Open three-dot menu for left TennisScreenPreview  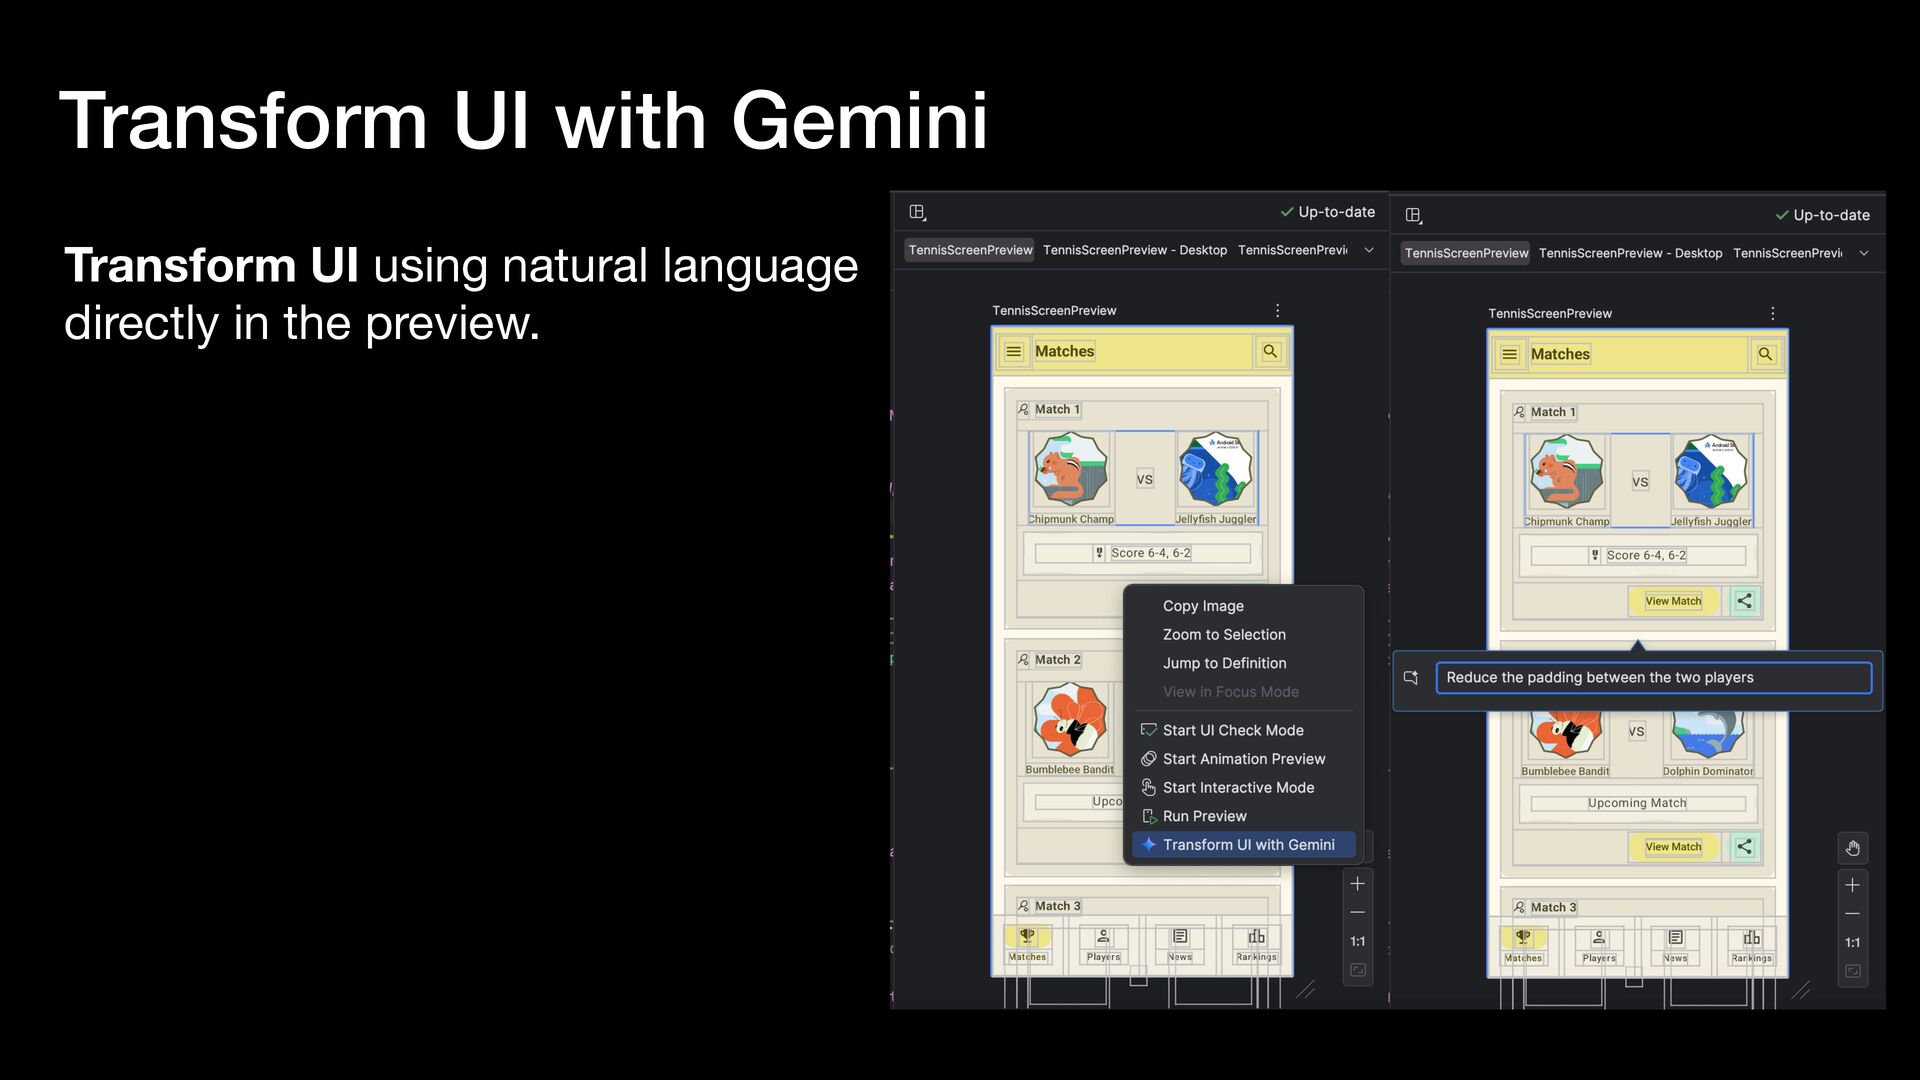coord(1277,311)
